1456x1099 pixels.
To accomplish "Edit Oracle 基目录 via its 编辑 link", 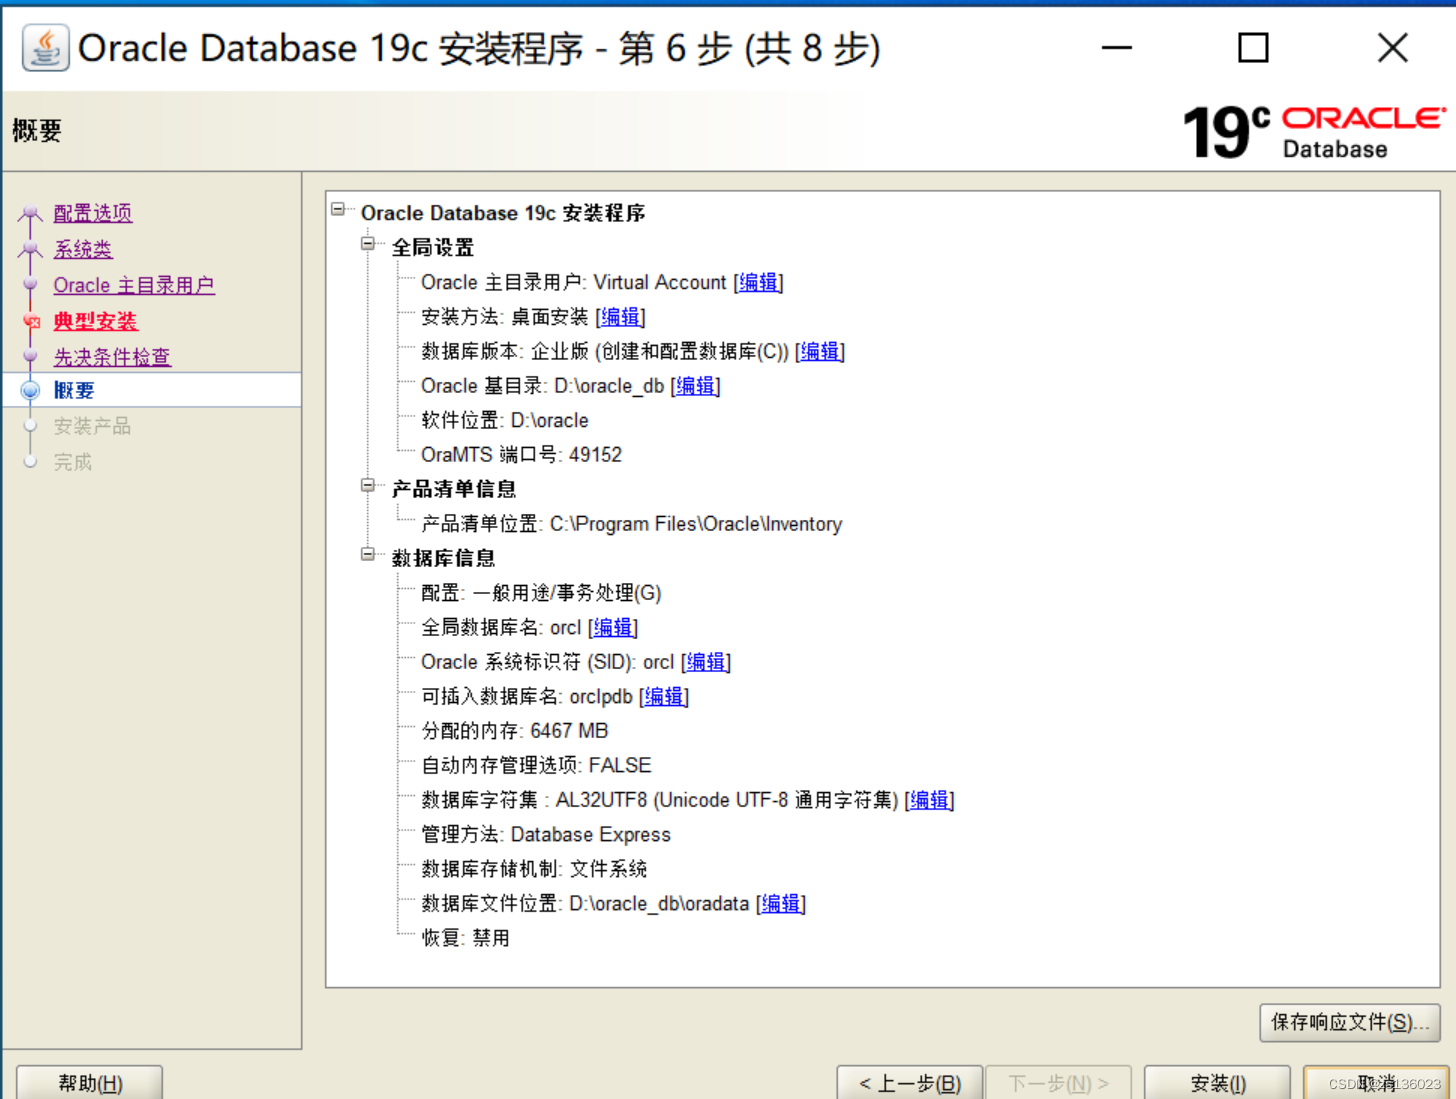I will click(696, 386).
